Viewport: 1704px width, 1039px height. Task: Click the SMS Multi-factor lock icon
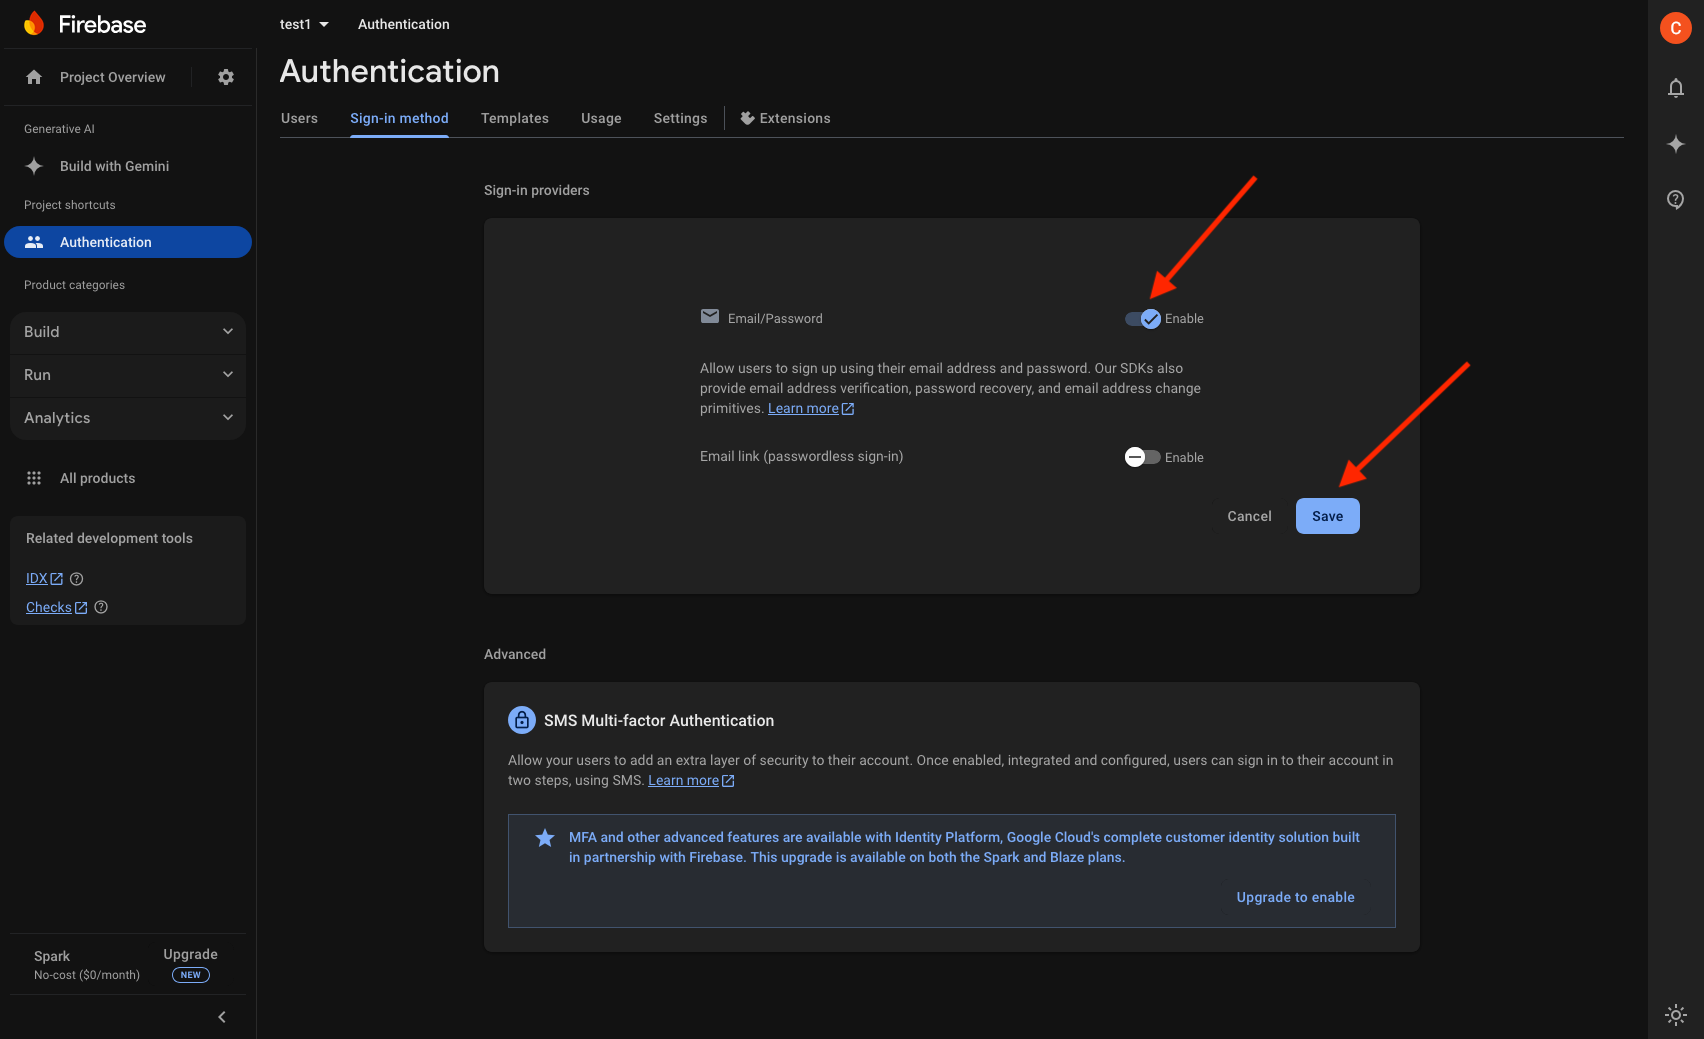[522, 720]
